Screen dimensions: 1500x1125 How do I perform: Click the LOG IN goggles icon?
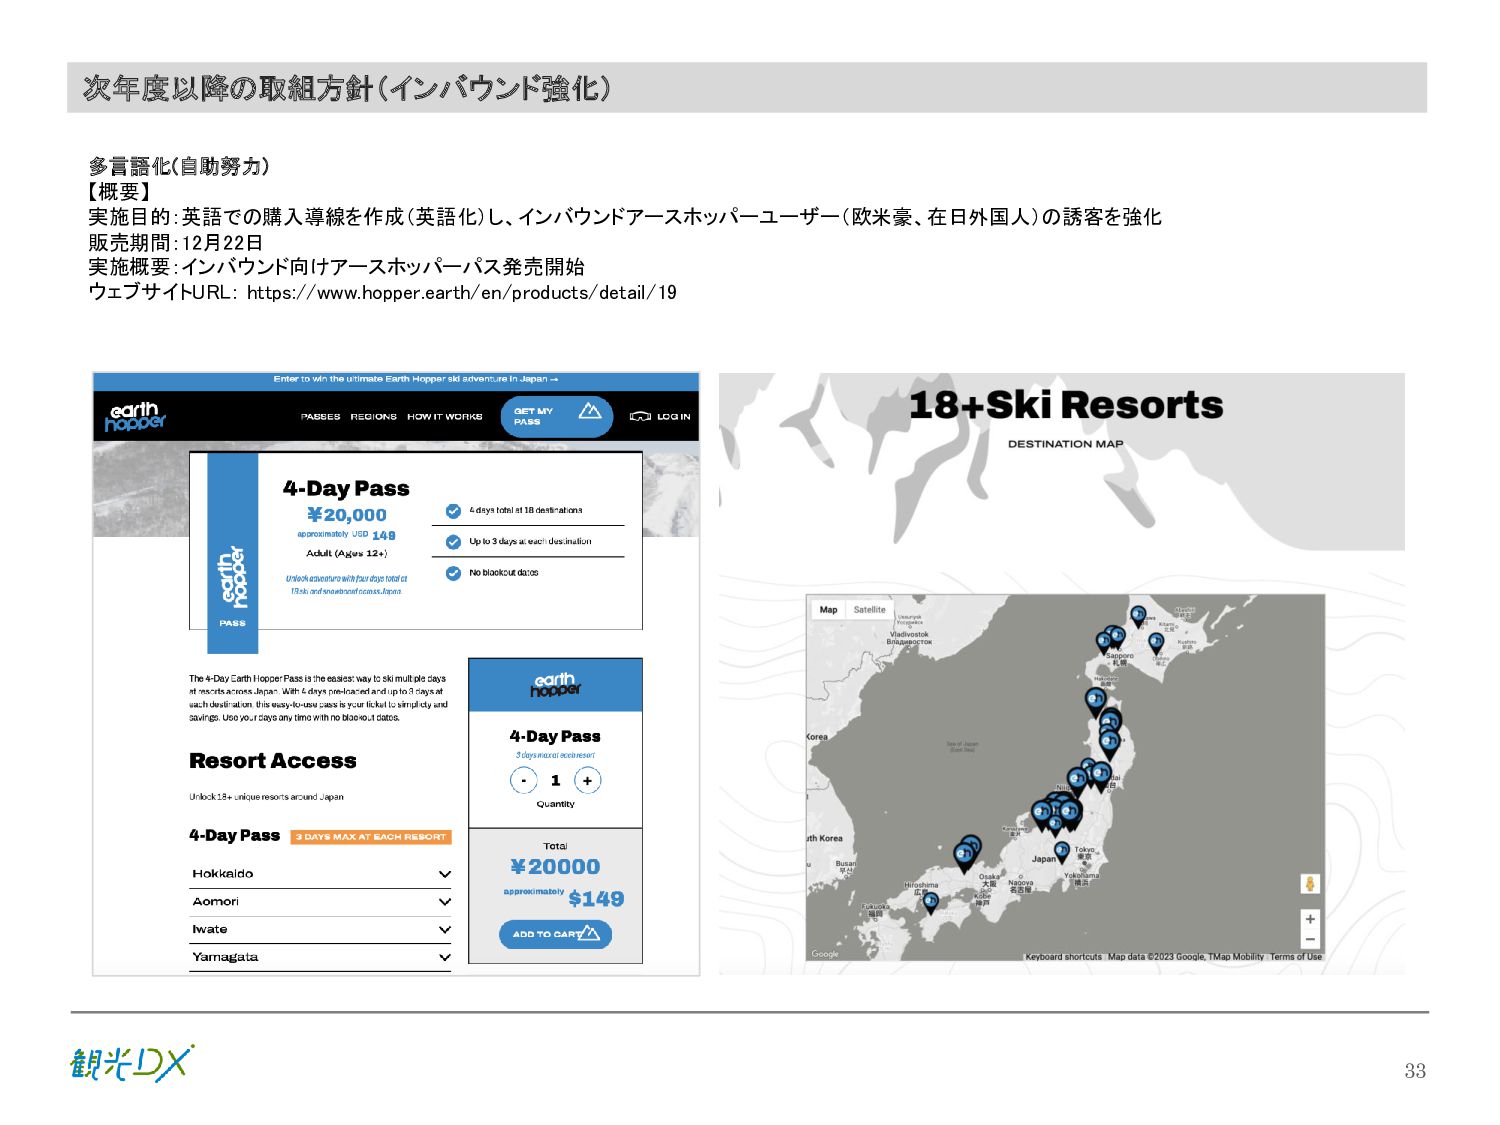tap(640, 417)
